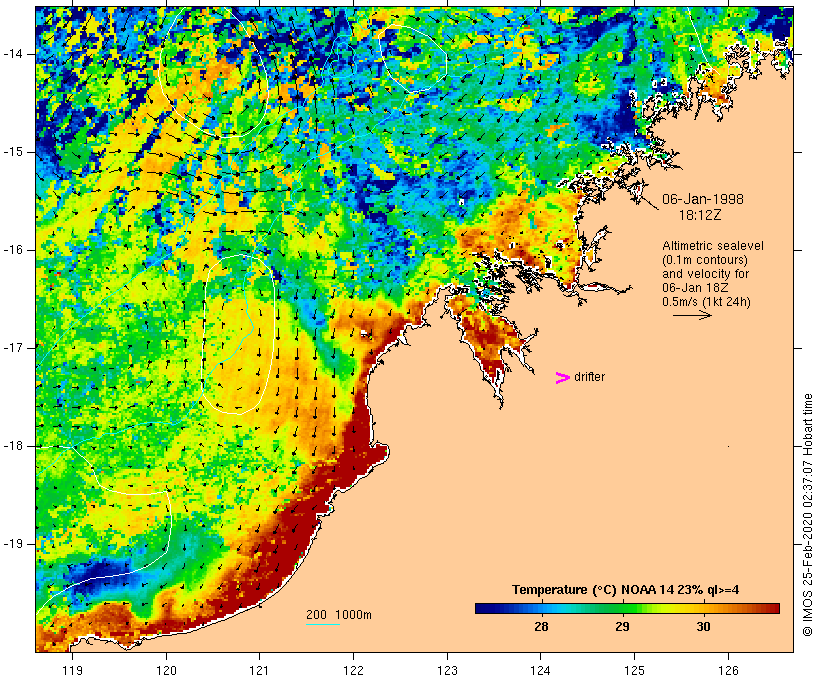Viewport: 820px width, 680px height.
Task: Click the '(0.1m contours)' legend text
Action: (x=705, y=260)
